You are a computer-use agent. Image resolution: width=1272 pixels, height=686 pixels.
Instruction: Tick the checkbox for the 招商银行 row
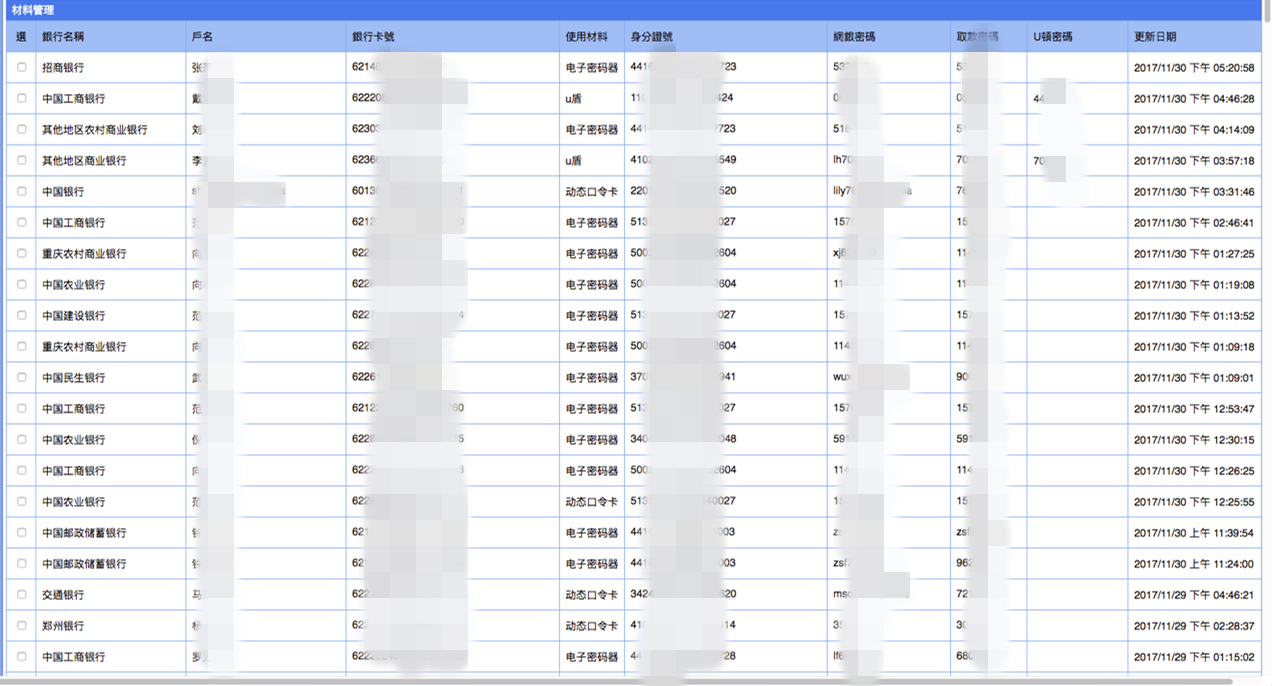click(22, 68)
